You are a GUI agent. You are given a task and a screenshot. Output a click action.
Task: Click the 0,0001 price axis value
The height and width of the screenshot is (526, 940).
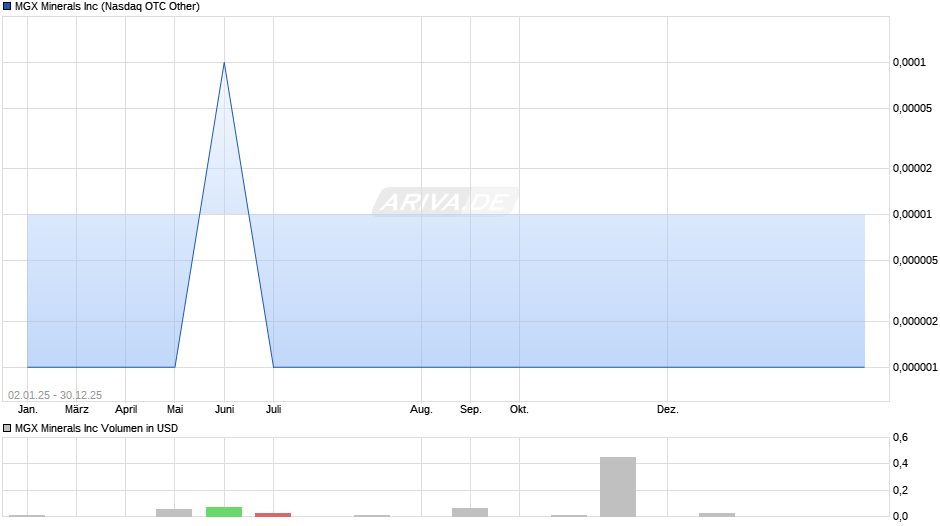909,62
